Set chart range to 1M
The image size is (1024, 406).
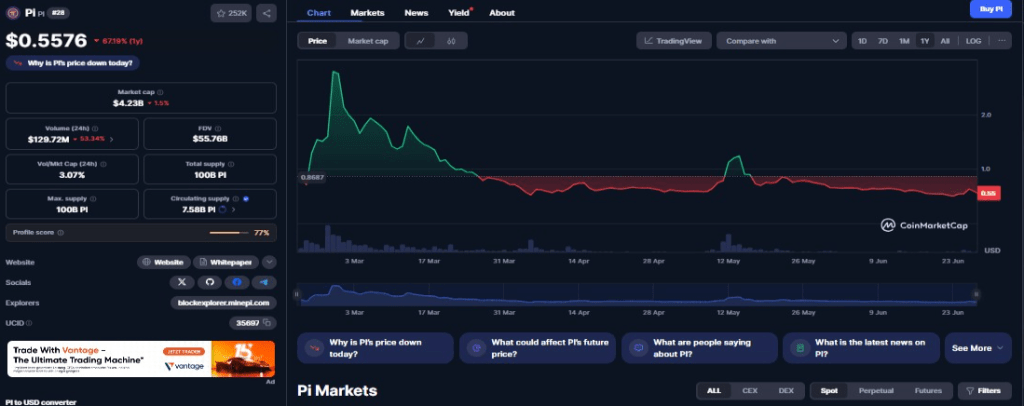pyautogui.click(x=904, y=40)
